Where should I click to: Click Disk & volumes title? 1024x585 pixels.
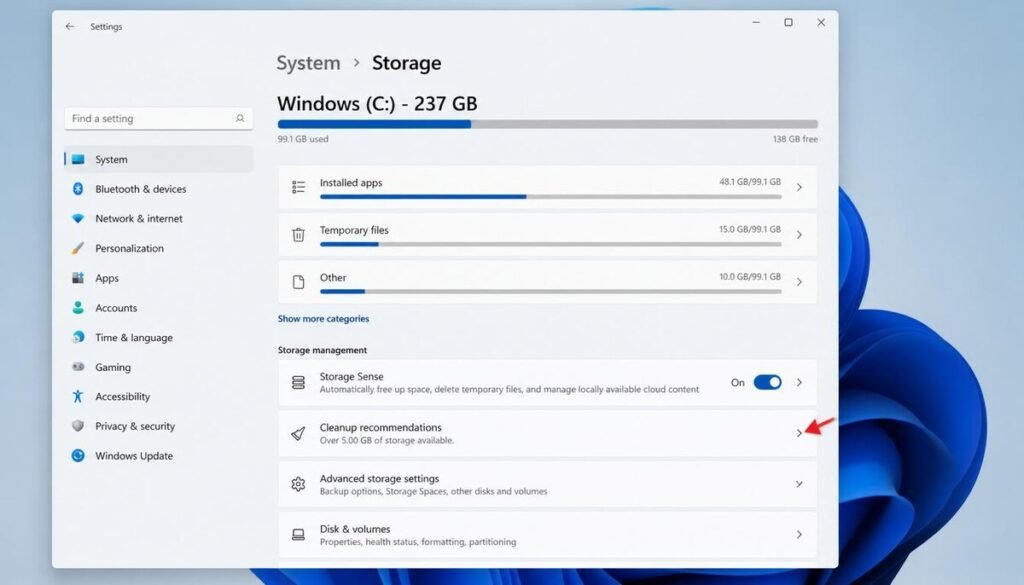click(x=355, y=529)
